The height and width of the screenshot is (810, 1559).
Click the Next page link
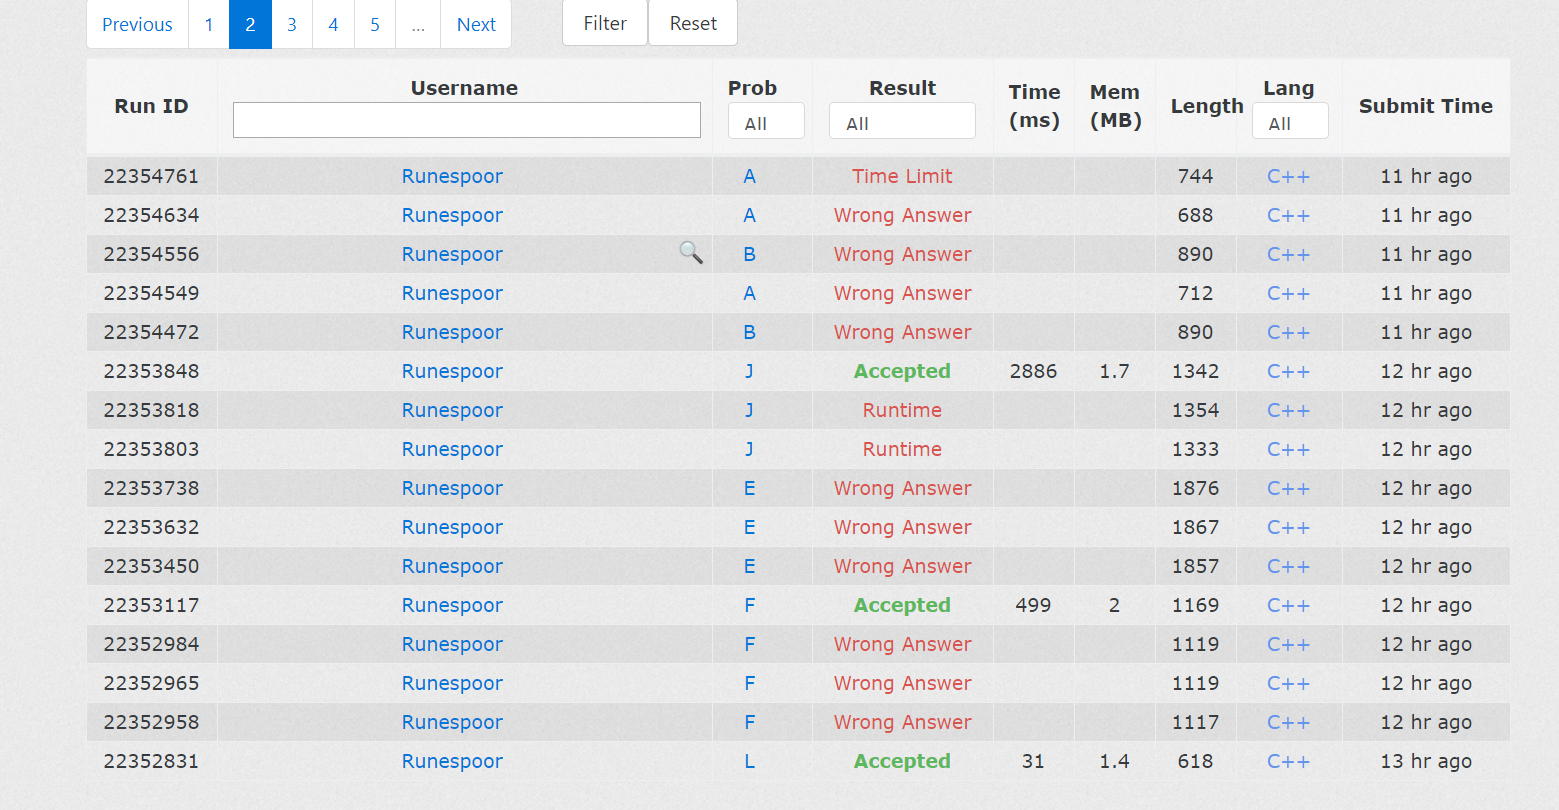(476, 24)
